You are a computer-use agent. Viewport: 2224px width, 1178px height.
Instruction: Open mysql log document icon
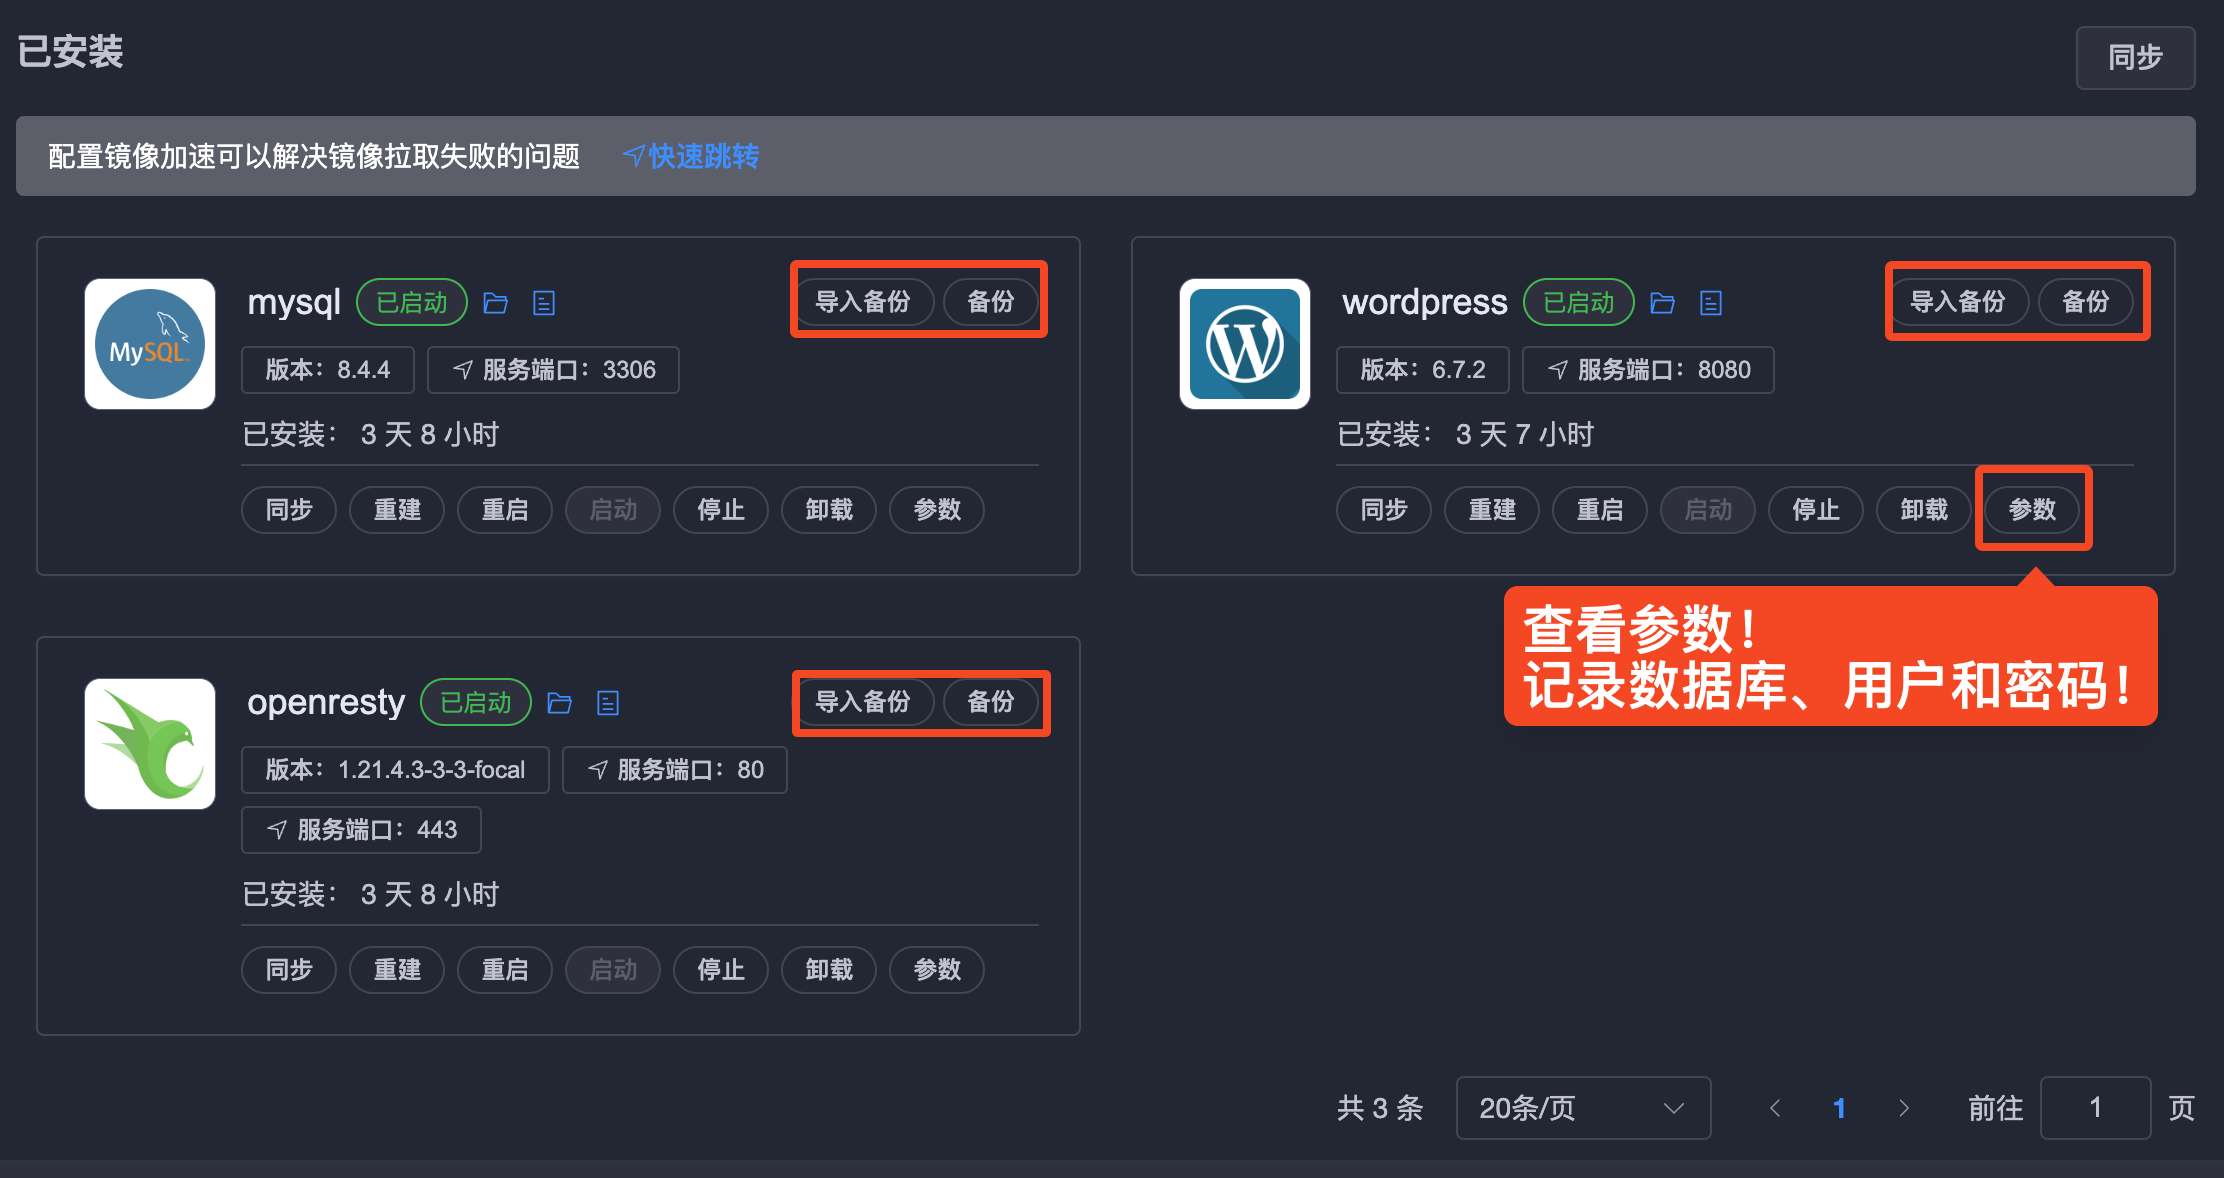(544, 303)
